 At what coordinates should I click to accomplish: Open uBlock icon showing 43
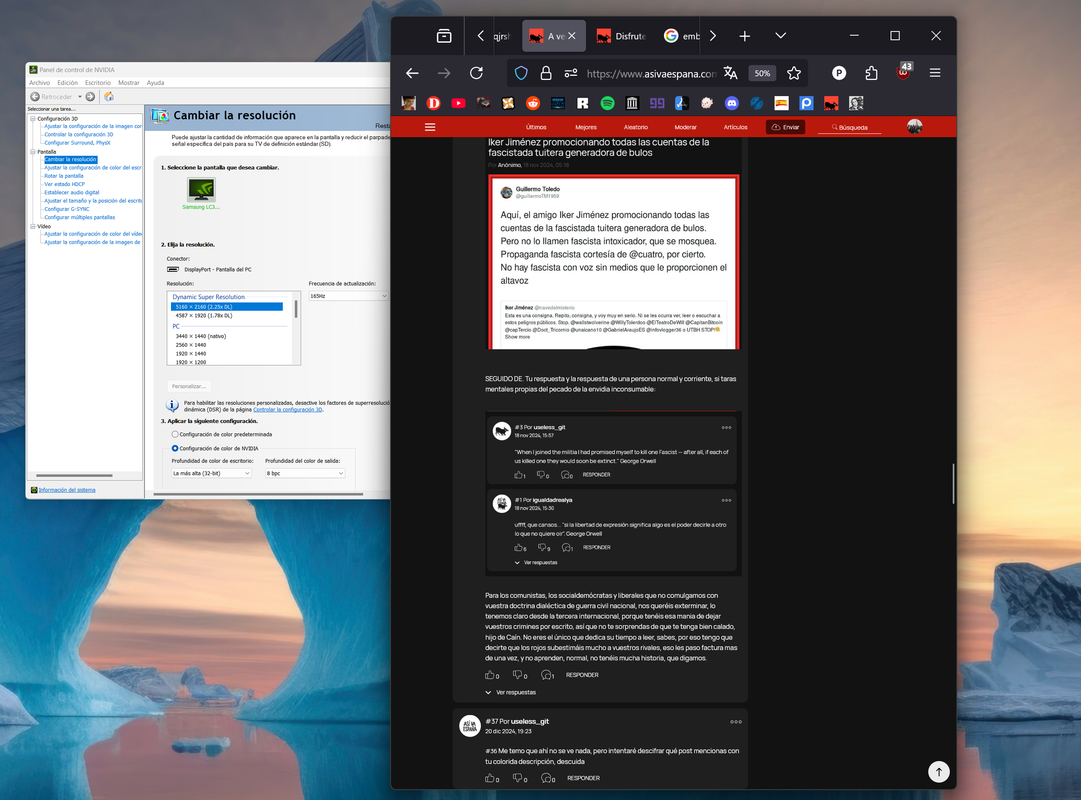[x=904, y=72]
